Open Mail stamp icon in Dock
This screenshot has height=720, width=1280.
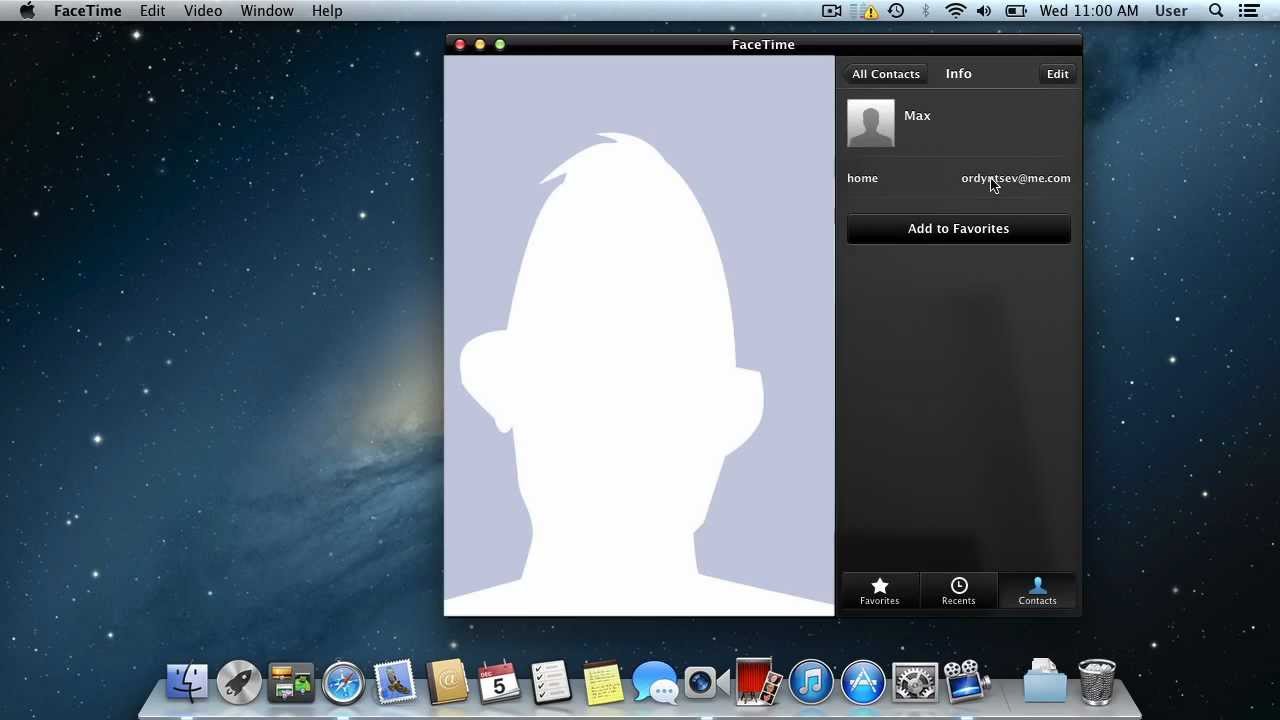point(395,683)
